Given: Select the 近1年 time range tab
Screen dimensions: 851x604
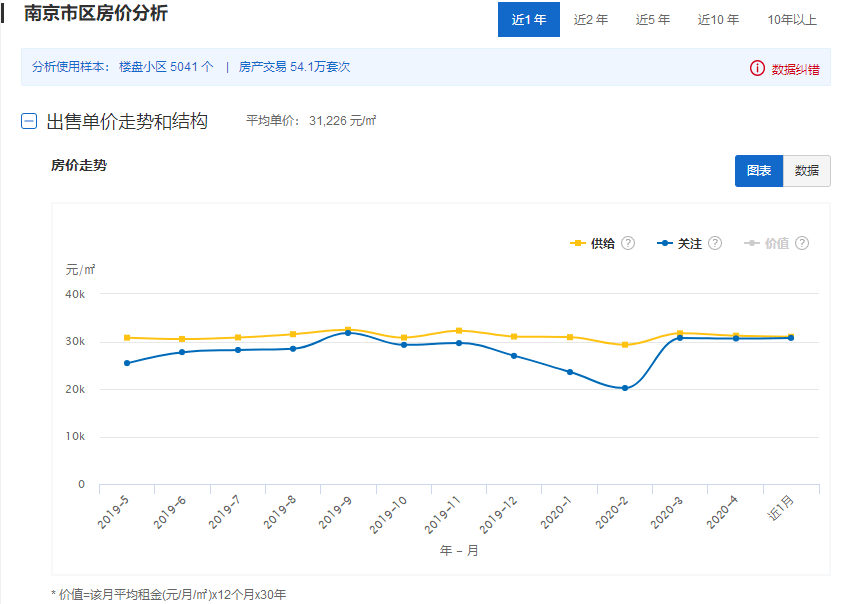Looking at the screenshot, I should click(x=529, y=20).
